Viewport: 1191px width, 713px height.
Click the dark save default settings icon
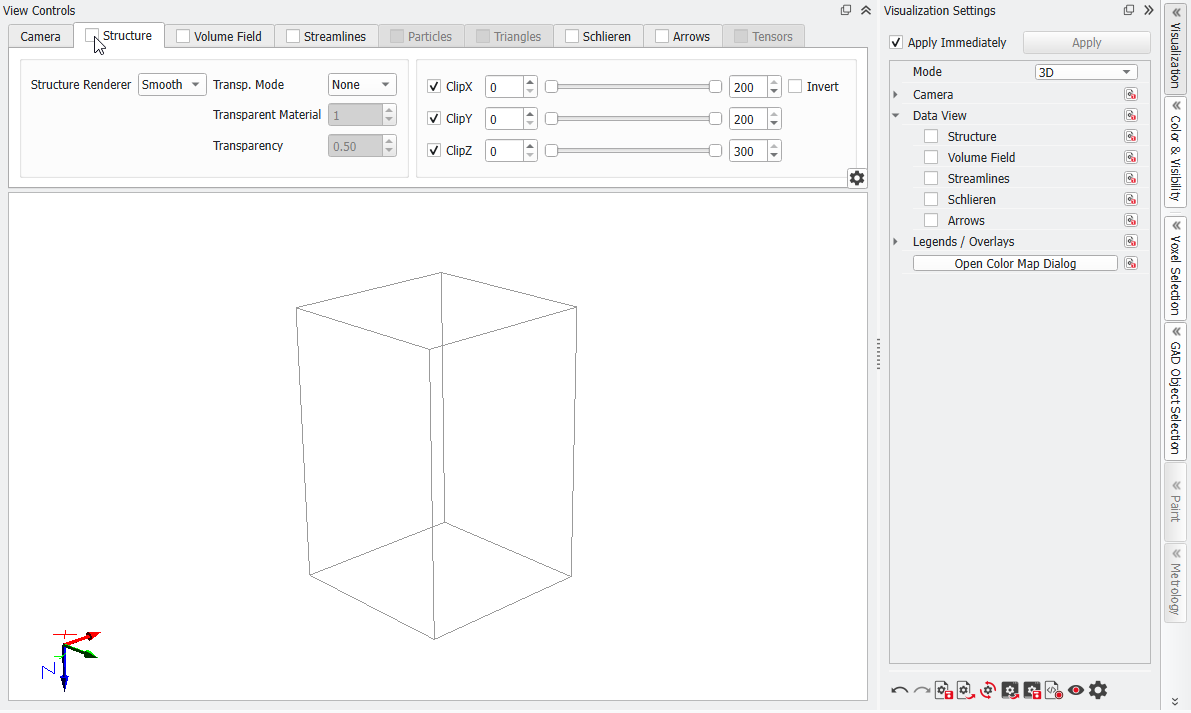point(1031,690)
